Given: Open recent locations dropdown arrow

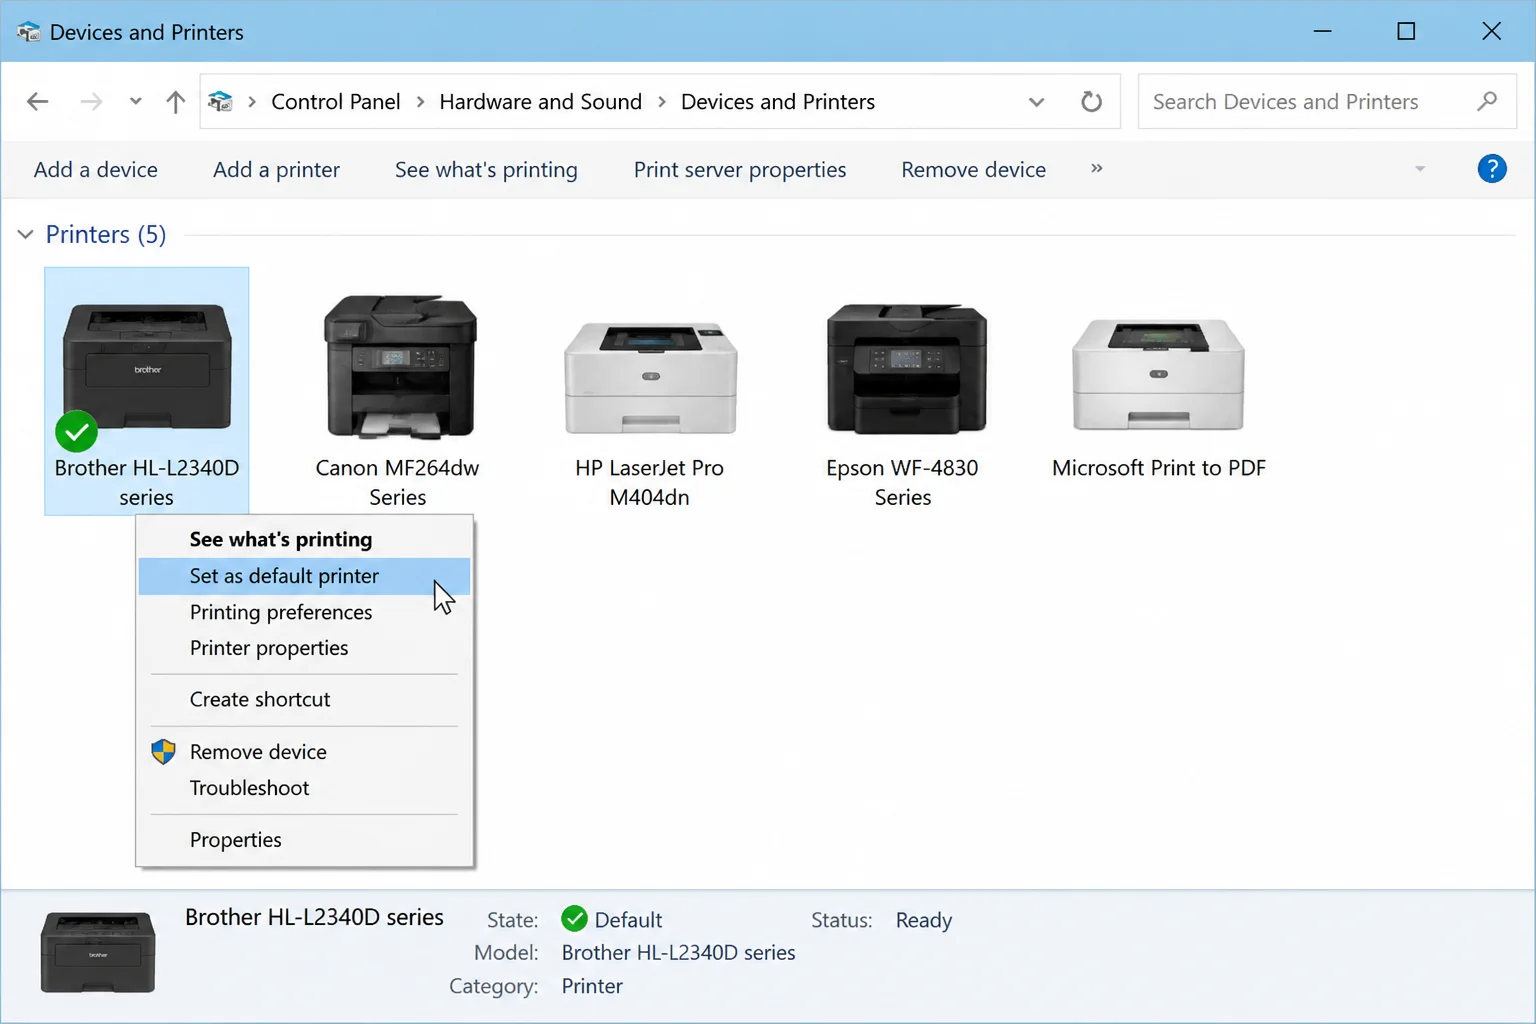Looking at the screenshot, I should coord(135,101).
